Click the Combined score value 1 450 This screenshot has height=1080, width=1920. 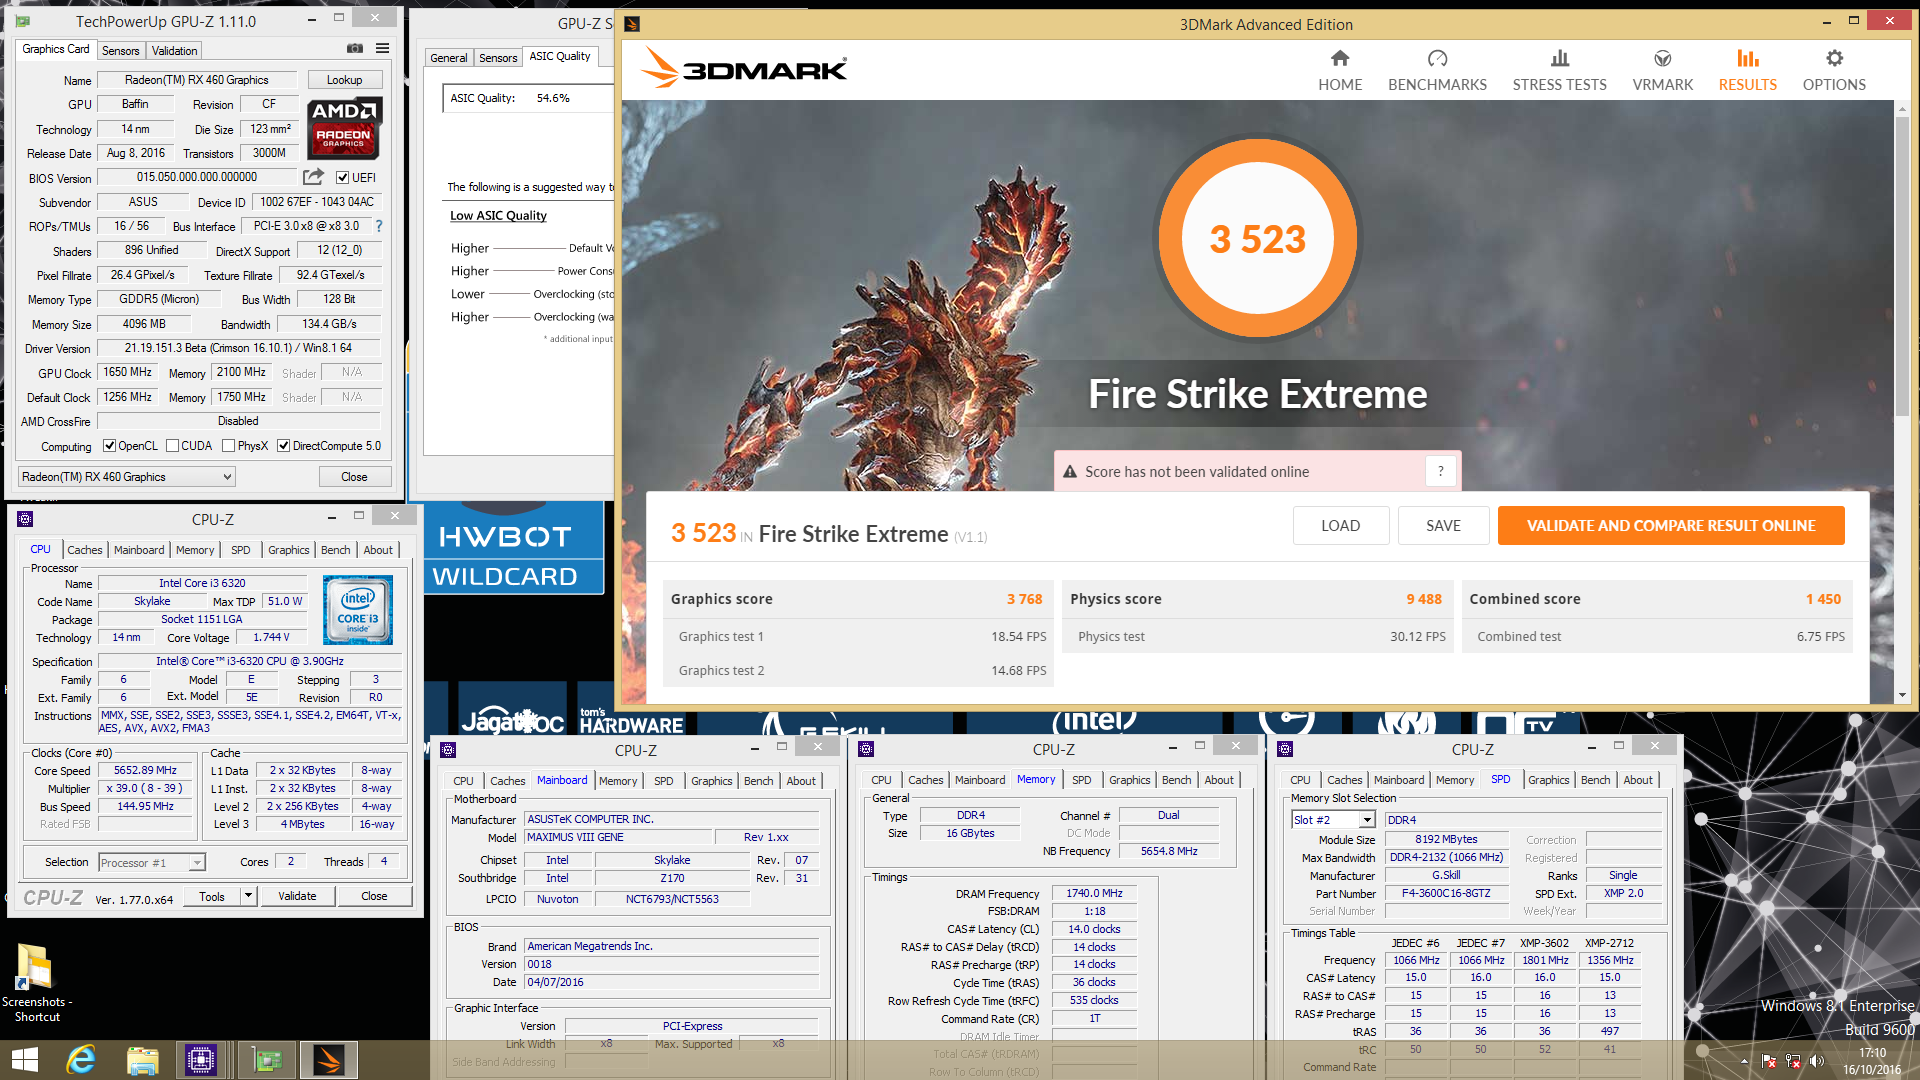(1823, 599)
